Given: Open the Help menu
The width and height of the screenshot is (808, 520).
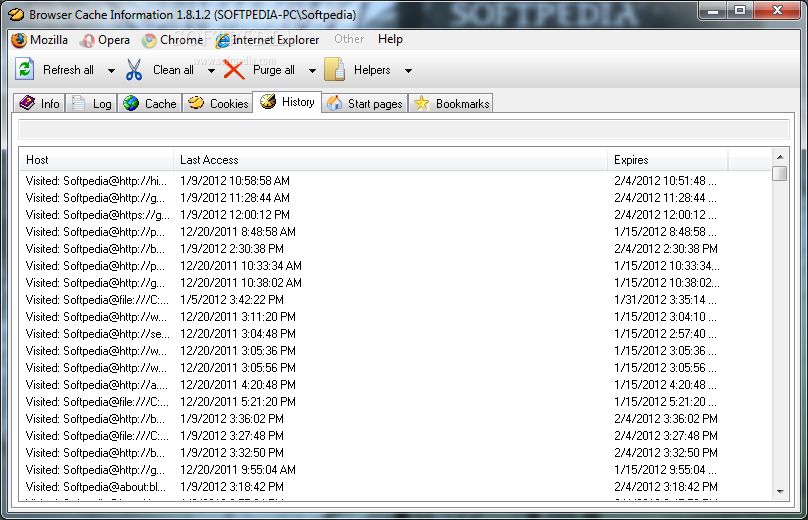Looking at the screenshot, I should point(390,39).
